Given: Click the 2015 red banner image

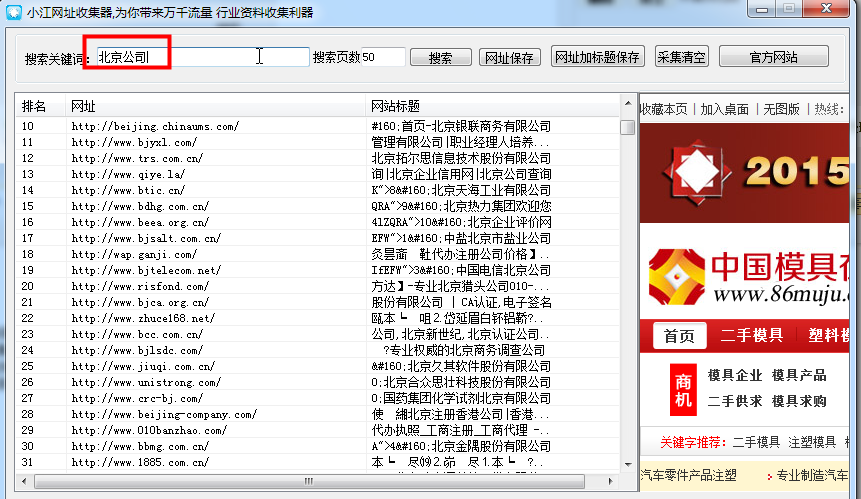Looking at the screenshot, I should pos(745,173).
